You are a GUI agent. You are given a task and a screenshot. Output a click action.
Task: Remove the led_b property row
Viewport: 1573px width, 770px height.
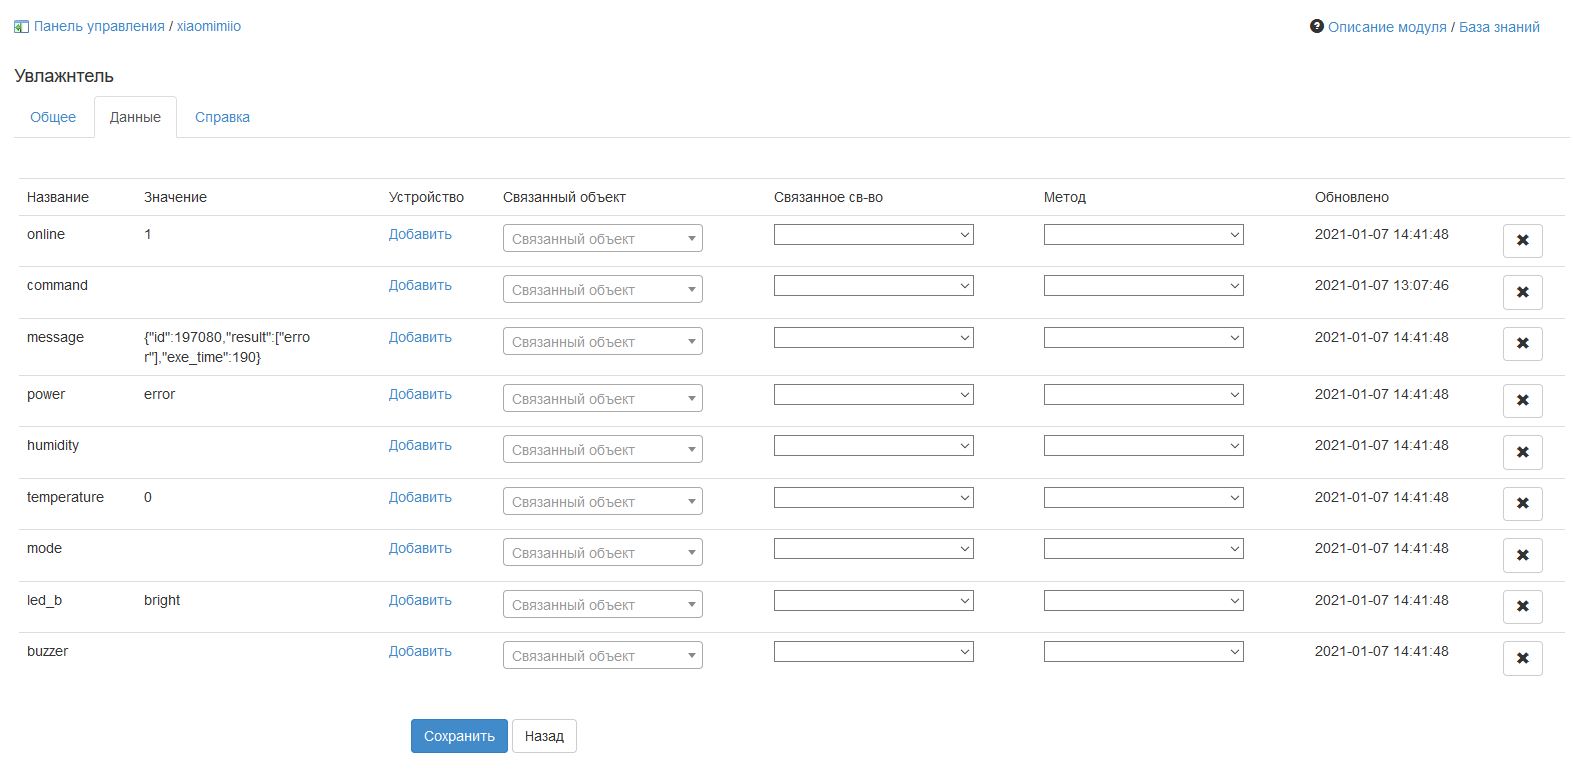[x=1522, y=606]
